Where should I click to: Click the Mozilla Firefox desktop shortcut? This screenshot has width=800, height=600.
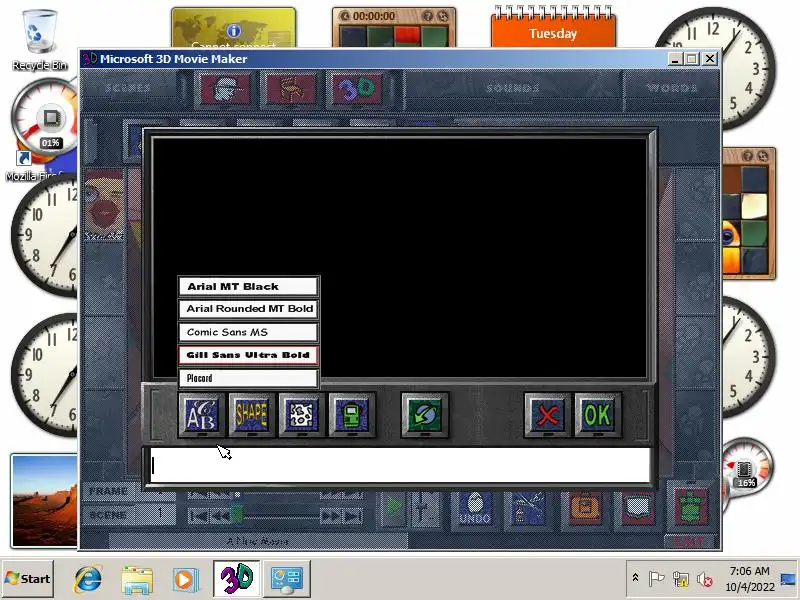click(x=33, y=166)
